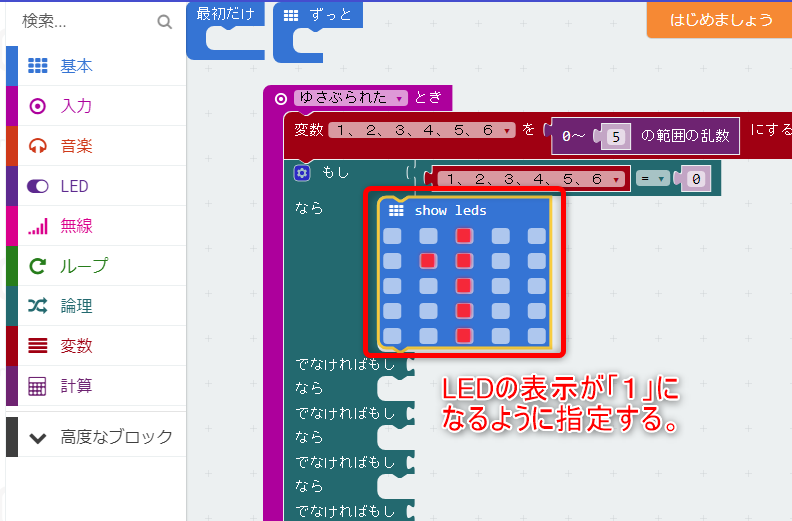
Task: Select the の範囲の乱数 random block
Action: [685, 136]
